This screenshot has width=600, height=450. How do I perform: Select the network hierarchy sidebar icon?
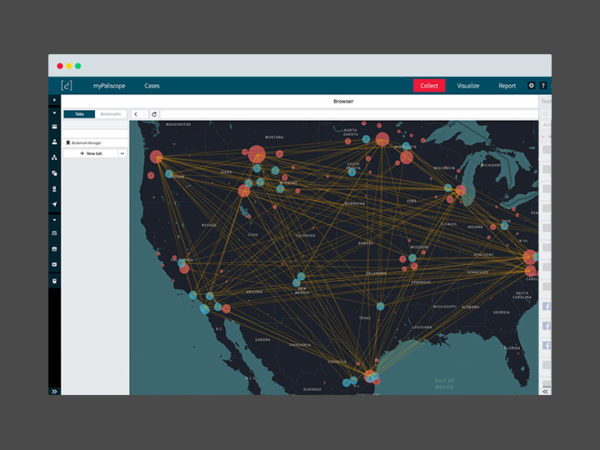[54, 157]
